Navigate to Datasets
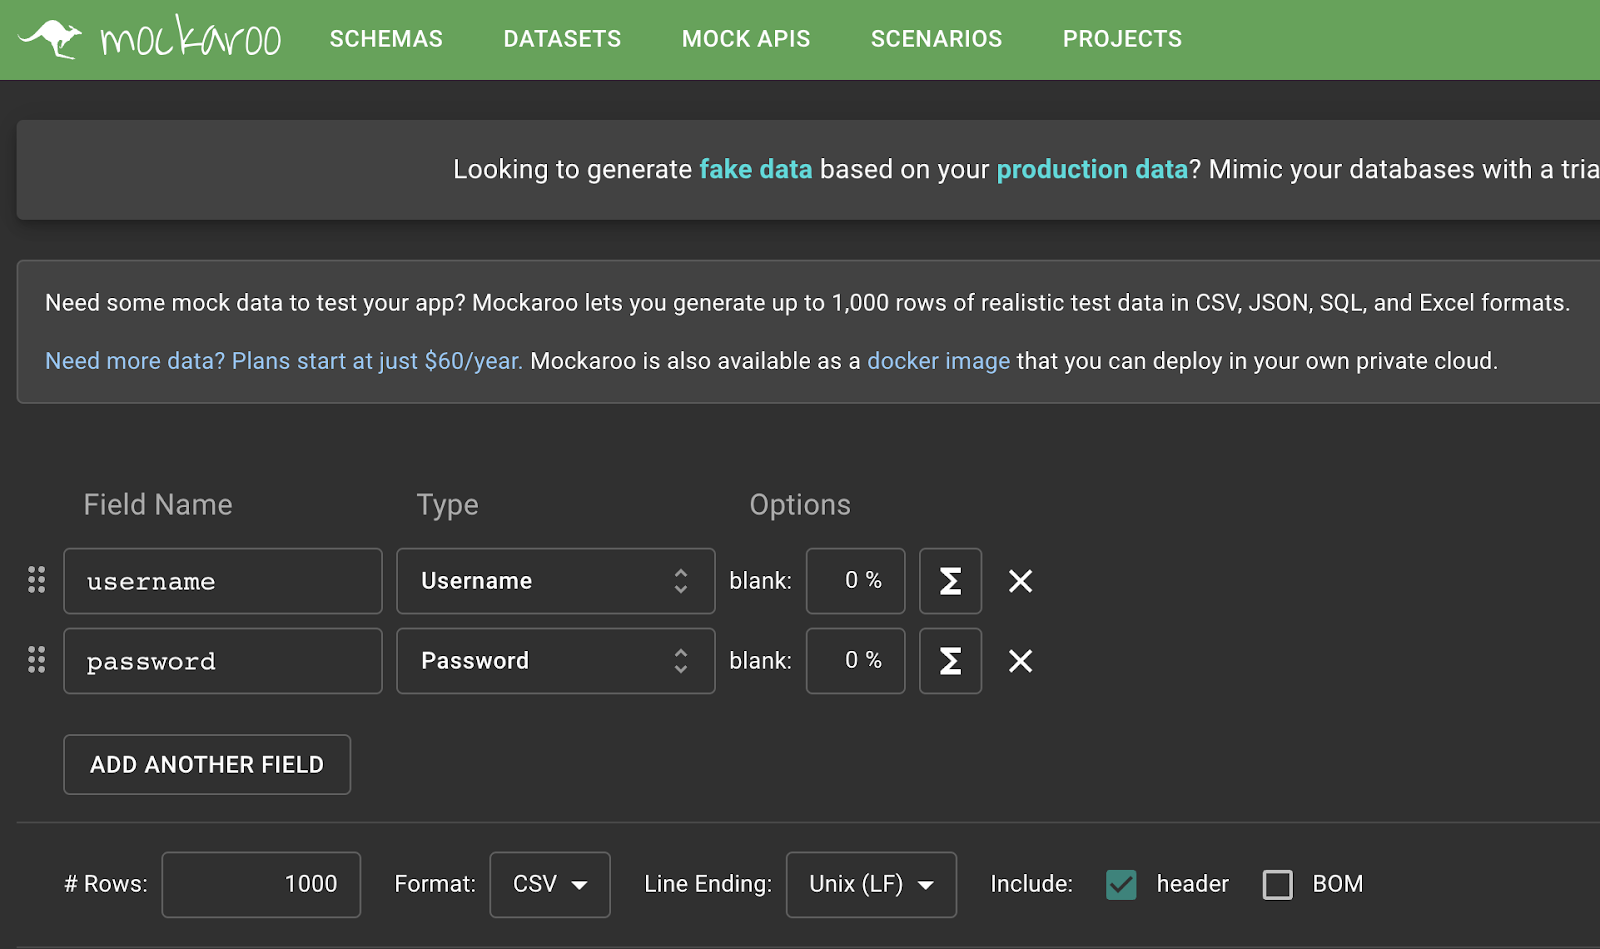1600x949 pixels. 562,39
